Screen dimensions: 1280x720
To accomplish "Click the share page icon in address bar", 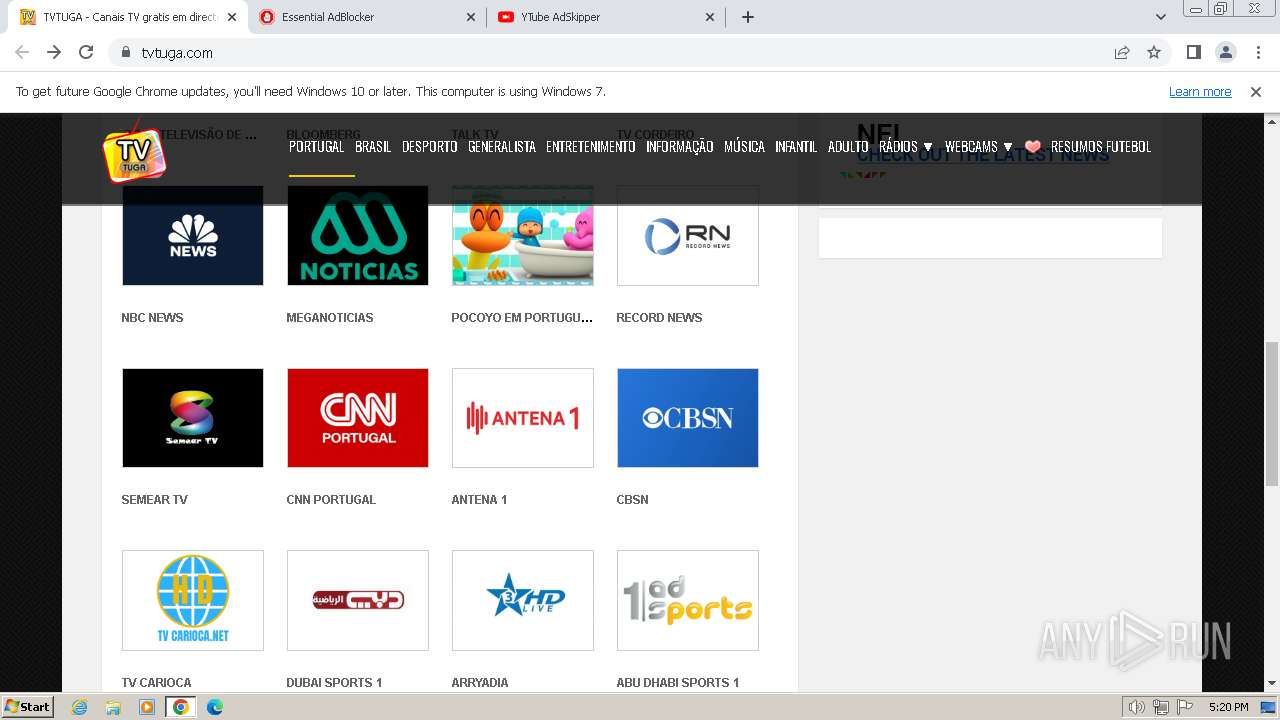I will [x=1122, y=52].
